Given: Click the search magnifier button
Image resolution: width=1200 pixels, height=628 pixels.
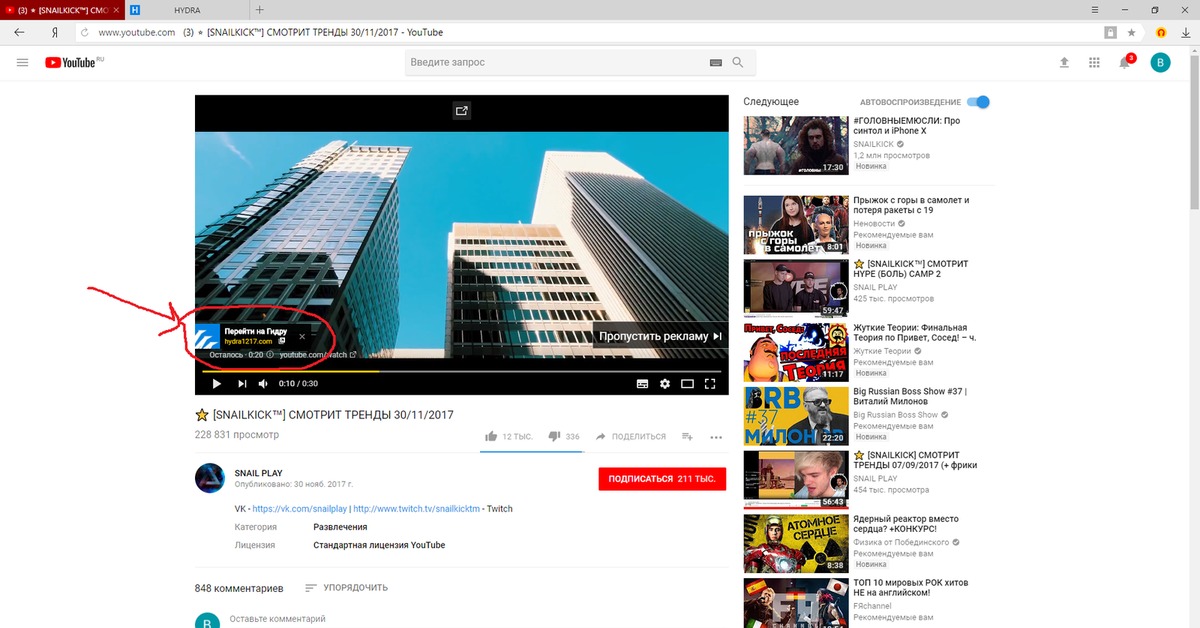Looking at the screenshot, I should 738,63.
